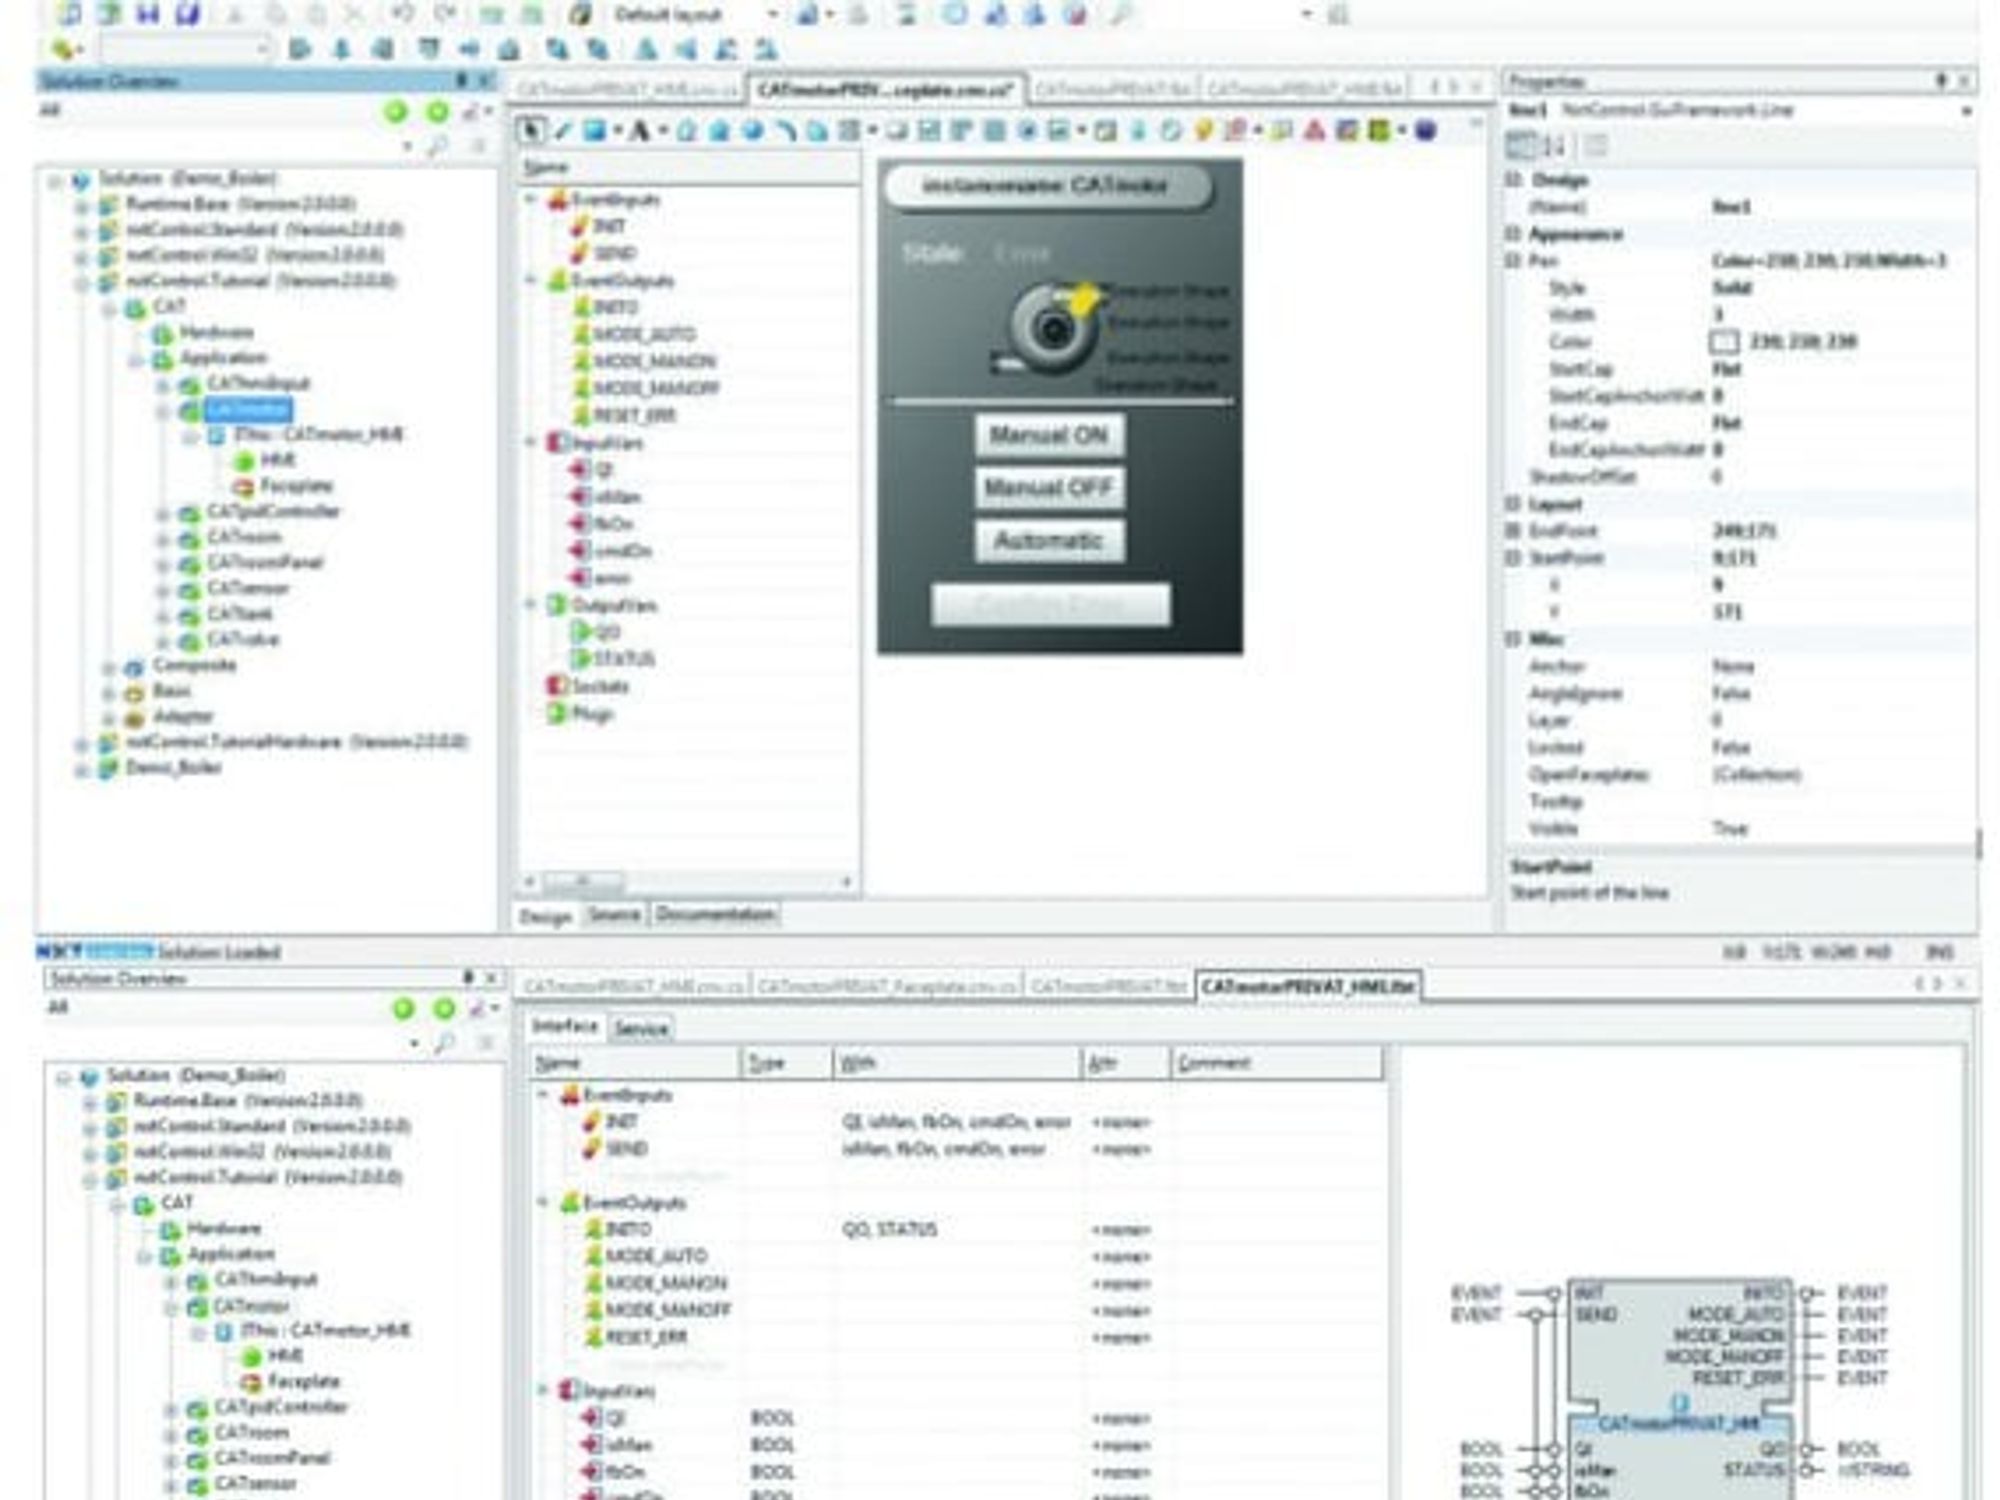Select the text 'A' tool
Image resolution: width=2000 pixels, height=1500 pixels.
tap(638, 130)
